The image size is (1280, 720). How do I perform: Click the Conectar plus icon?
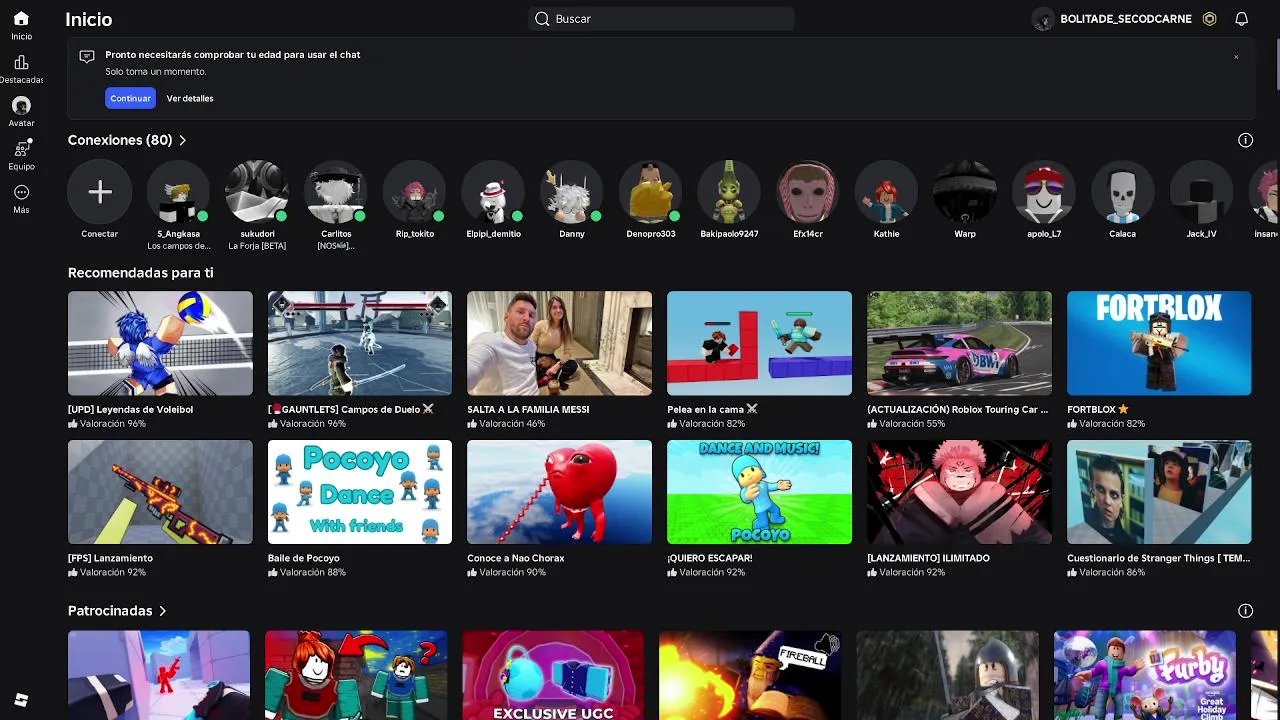tap(99, 192)
